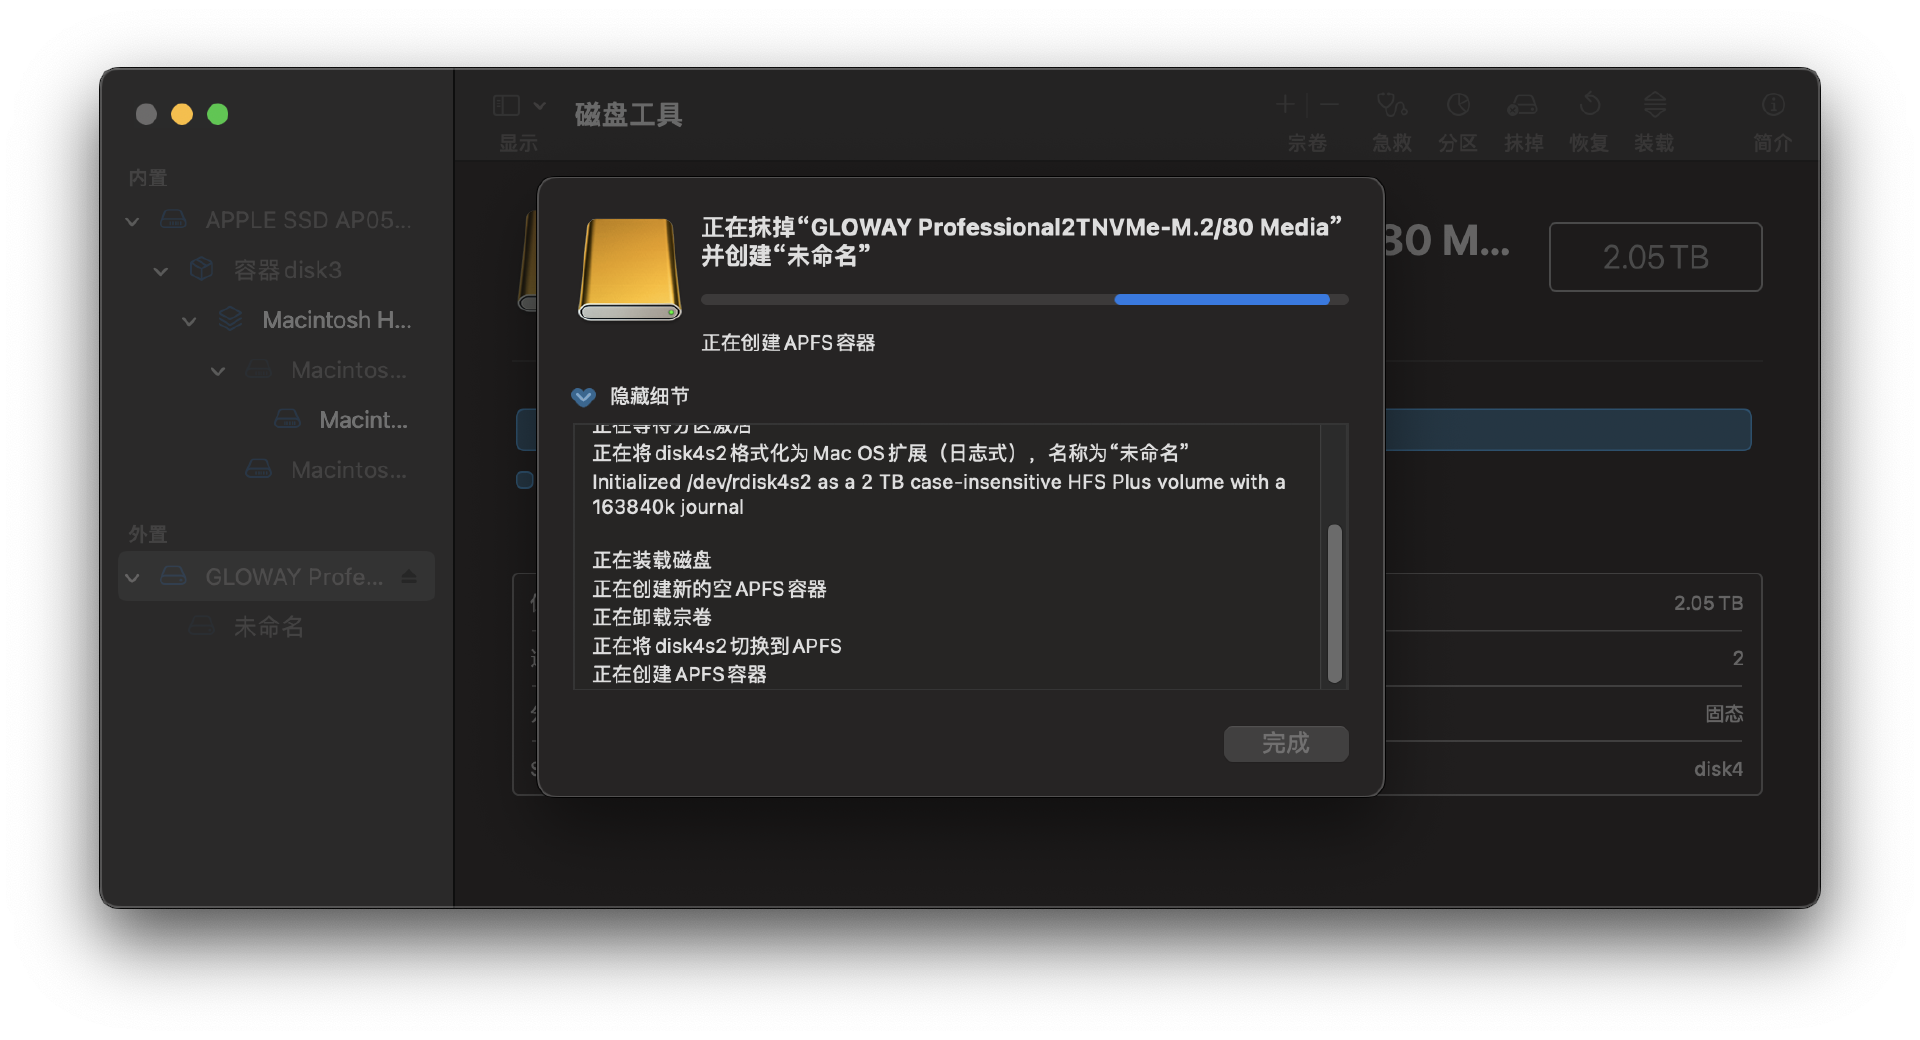Click the eject icon next to GLOWAY
Viewport: 1920px width, 1040px height.
pyautogui.click(x=409, y=577)
